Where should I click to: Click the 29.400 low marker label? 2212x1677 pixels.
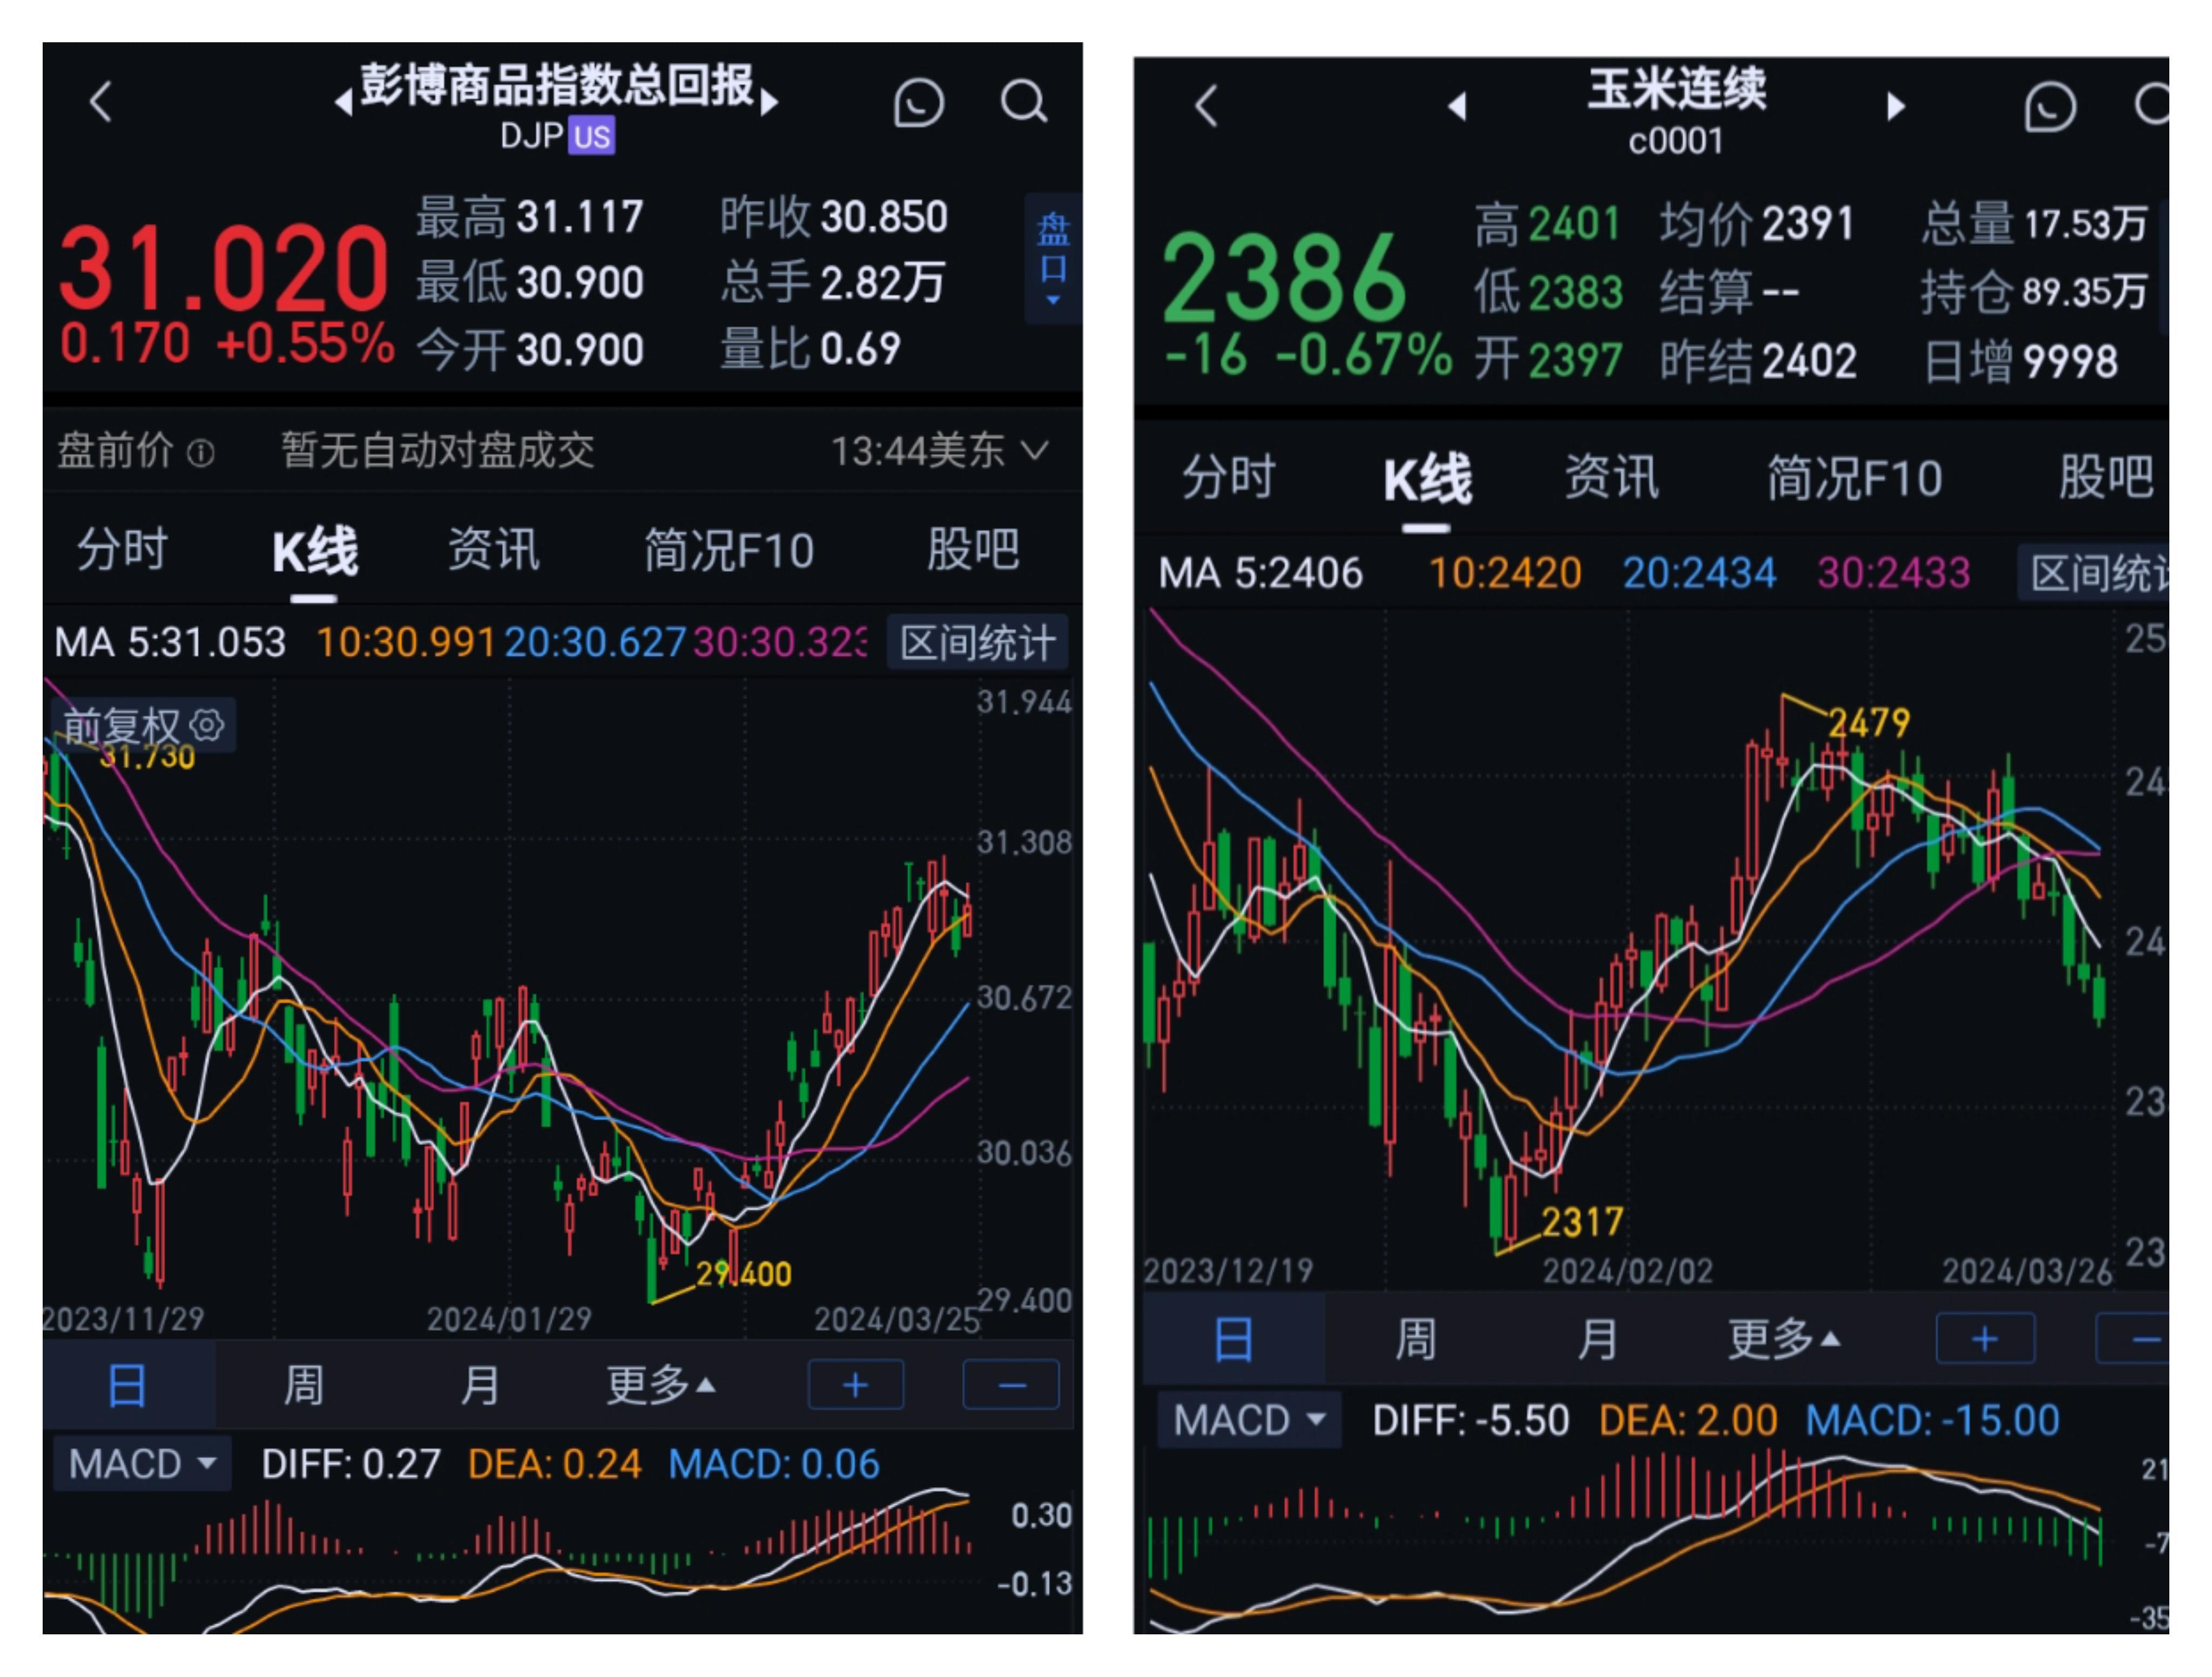point(743,1274)
